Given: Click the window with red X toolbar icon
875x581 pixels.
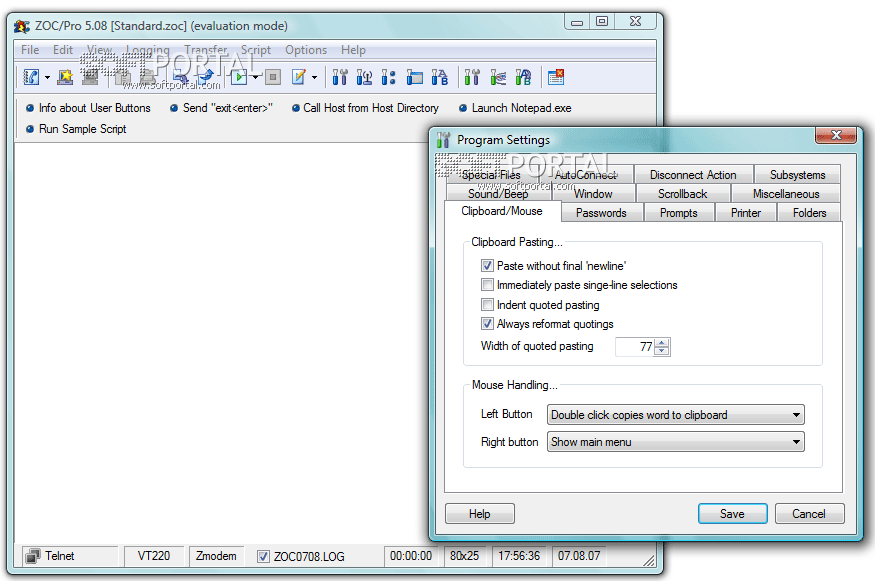Looking at the screenshot, I should (x=556, y=77).
